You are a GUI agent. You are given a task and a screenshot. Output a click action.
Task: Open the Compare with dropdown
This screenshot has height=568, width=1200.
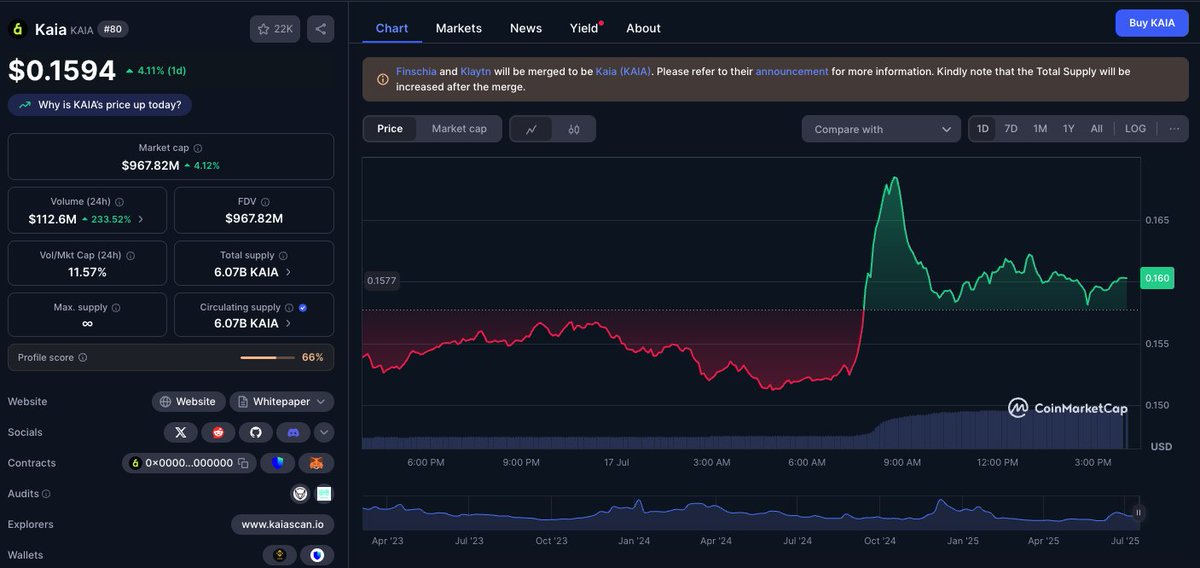pyautogui.click(x=881, y=129)
